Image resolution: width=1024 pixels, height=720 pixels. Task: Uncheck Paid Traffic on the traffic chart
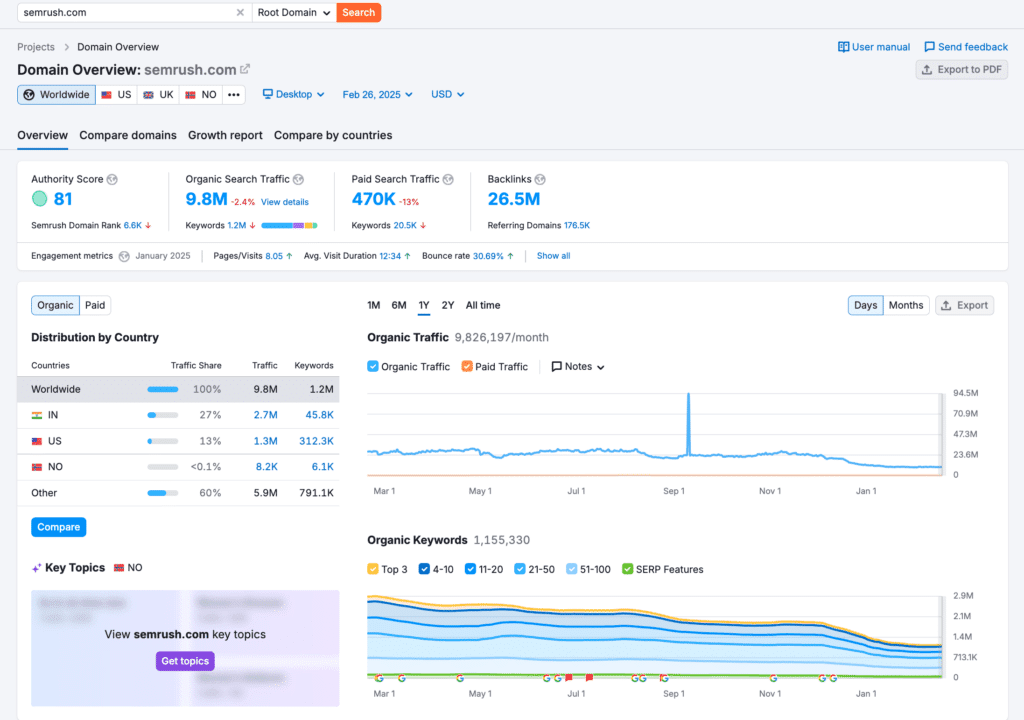(466, 366)
